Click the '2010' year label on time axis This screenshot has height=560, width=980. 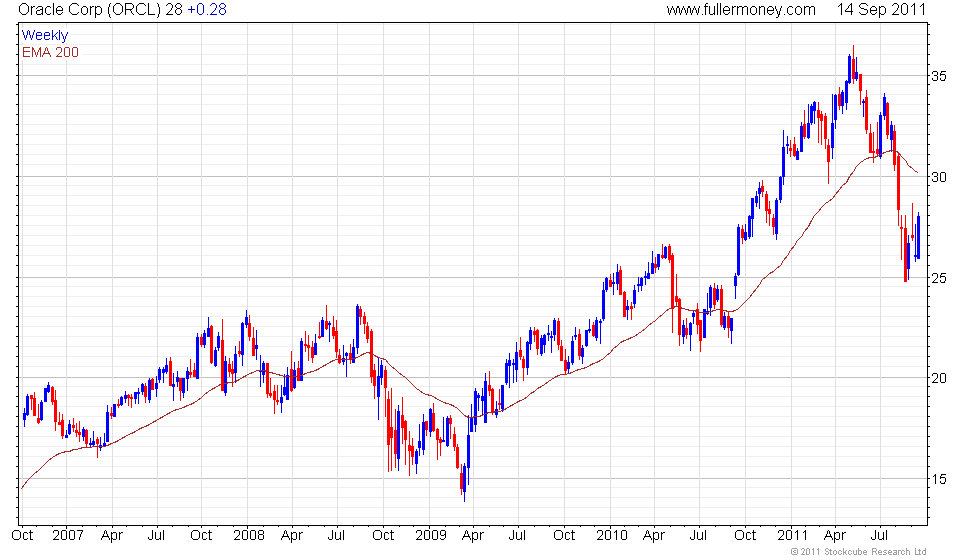tap(611, 536)
